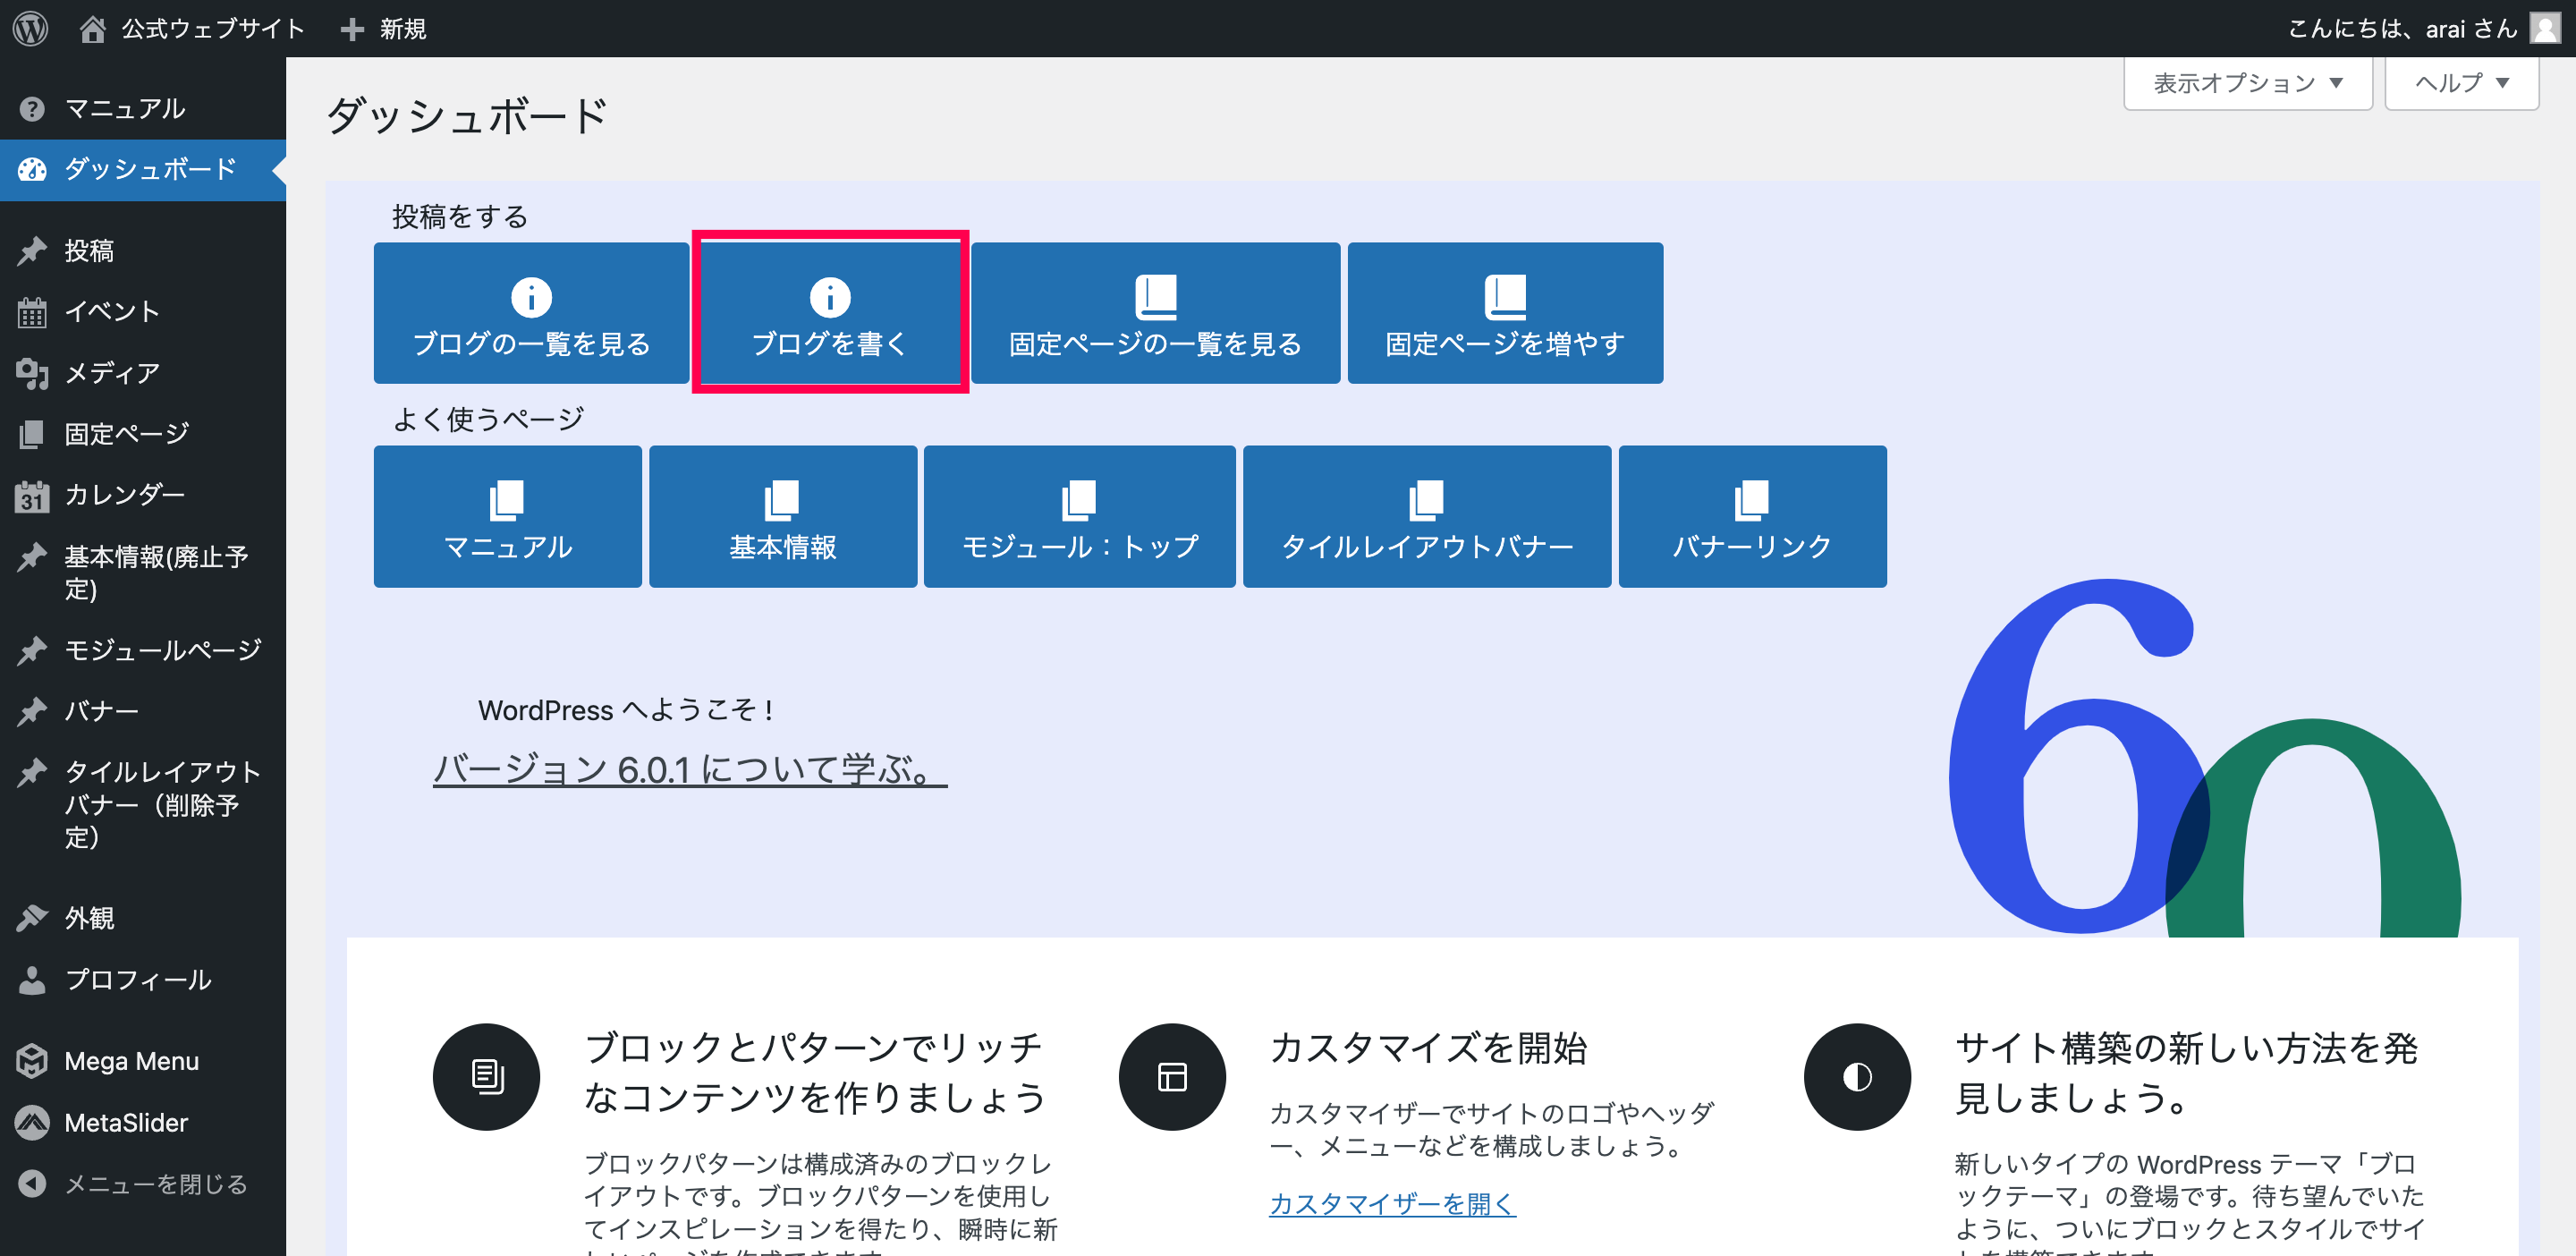Open the カスタマイザーを開く link

click(x=1392, y=1203)
